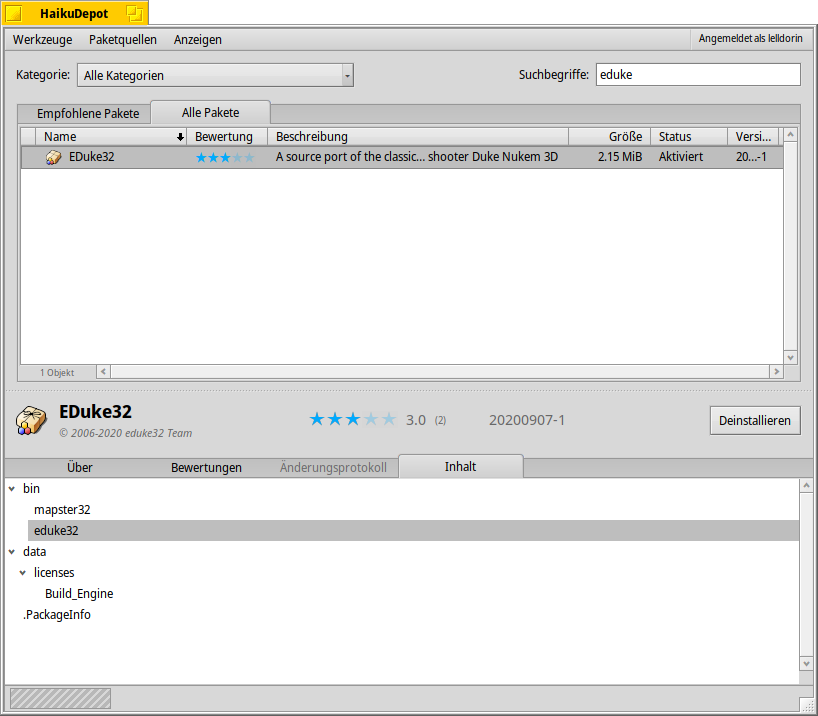The width and height of the screenshot is (818, 716).
Task: Select mapster32 in the contents tree
Action: (x=62, y=510)
